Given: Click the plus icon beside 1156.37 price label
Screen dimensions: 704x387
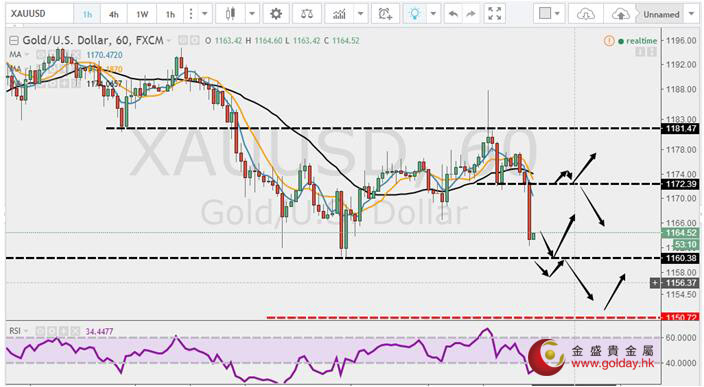Looking at the screenshot, I should click(x=656, y=283).
